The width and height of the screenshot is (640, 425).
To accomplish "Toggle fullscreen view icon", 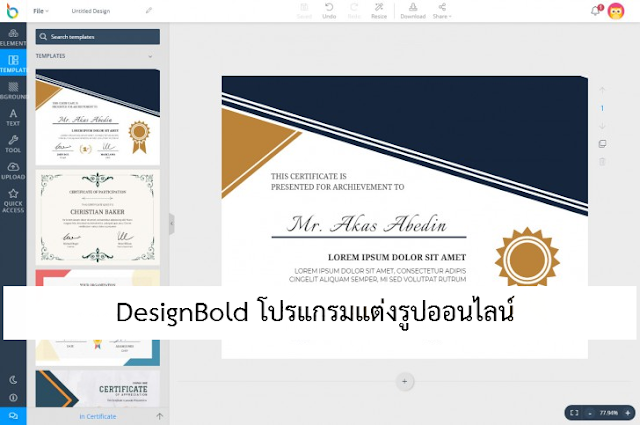I will click(574, 413).
